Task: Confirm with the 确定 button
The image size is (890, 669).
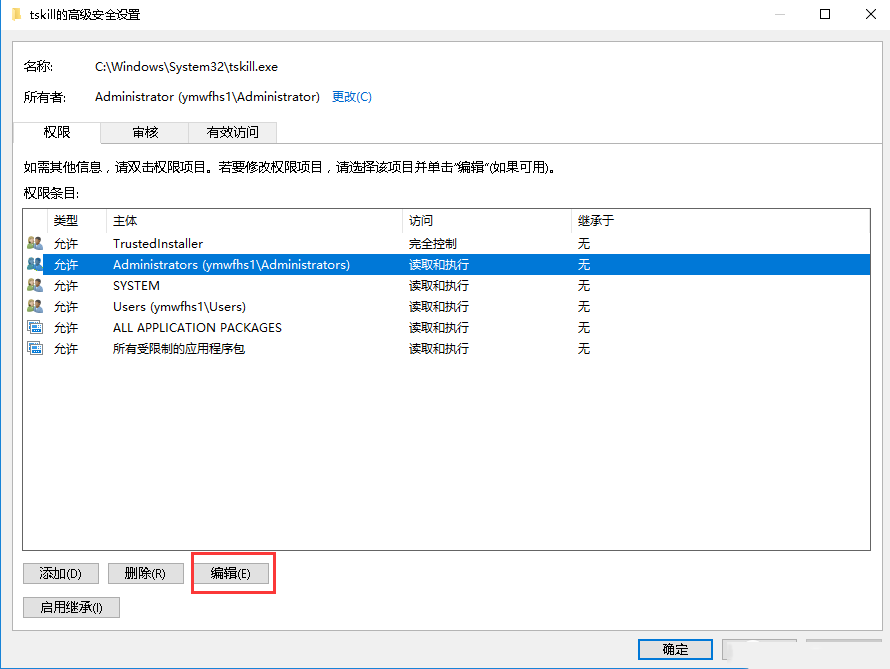Action: tap(675, 649)
